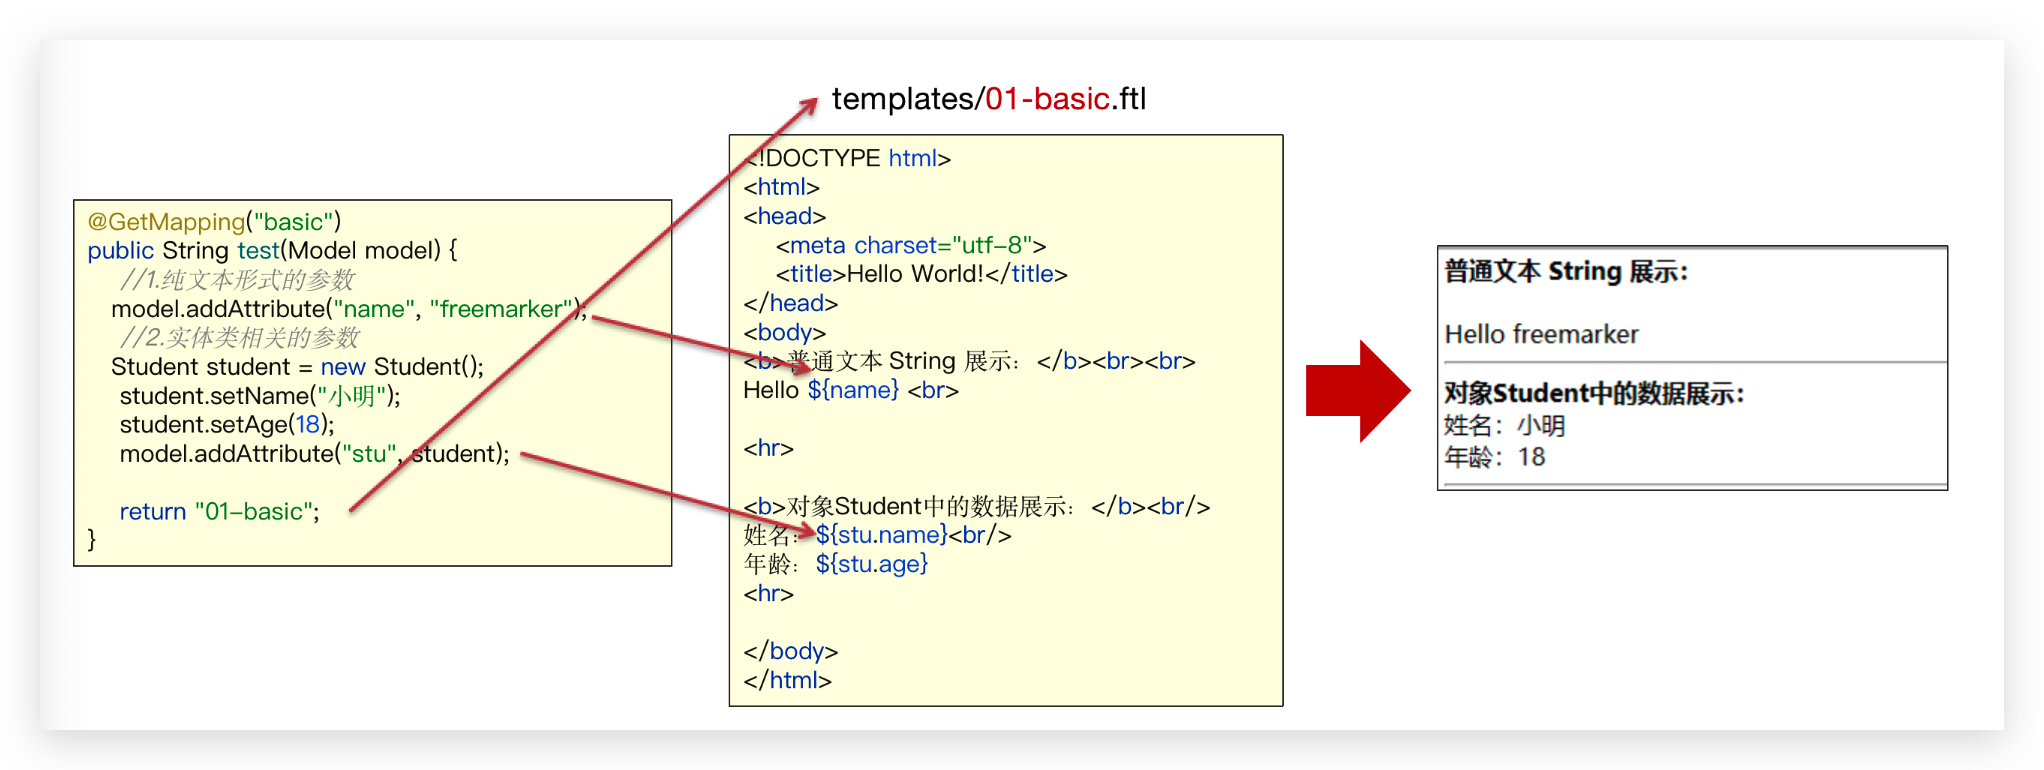Click model.addAttribute("name", "freemarker") line

click(x=349, y=308)
